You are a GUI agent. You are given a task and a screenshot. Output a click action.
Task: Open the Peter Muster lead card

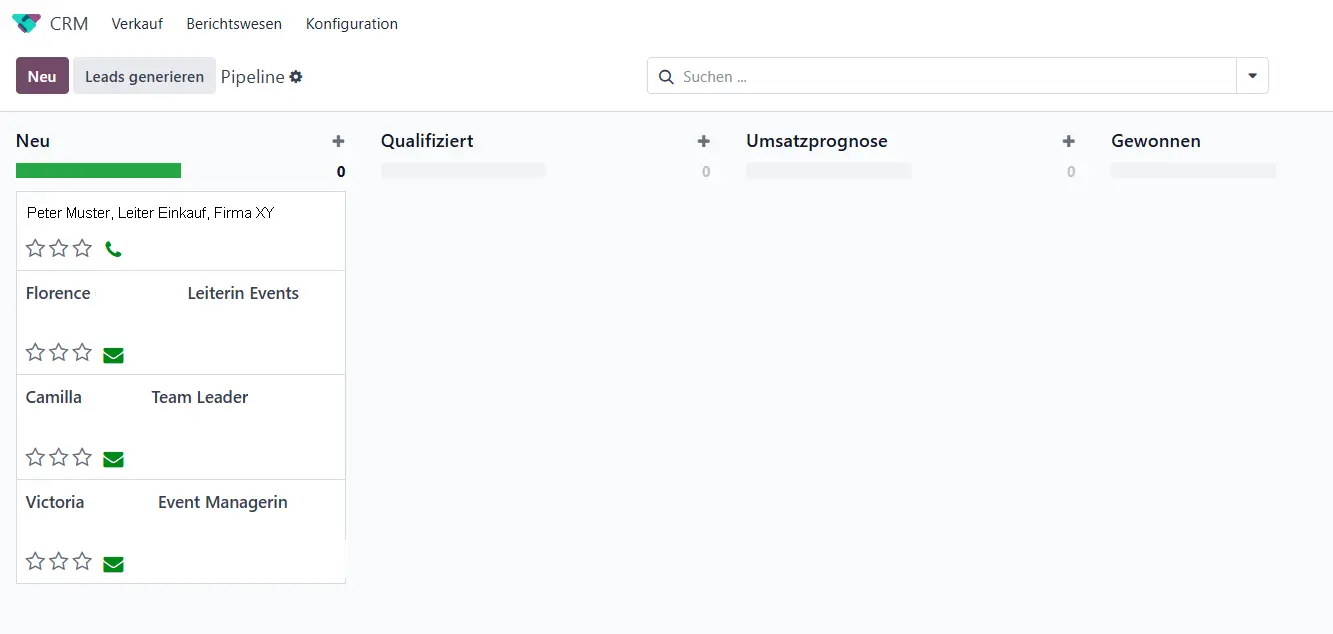coord(181,231)
